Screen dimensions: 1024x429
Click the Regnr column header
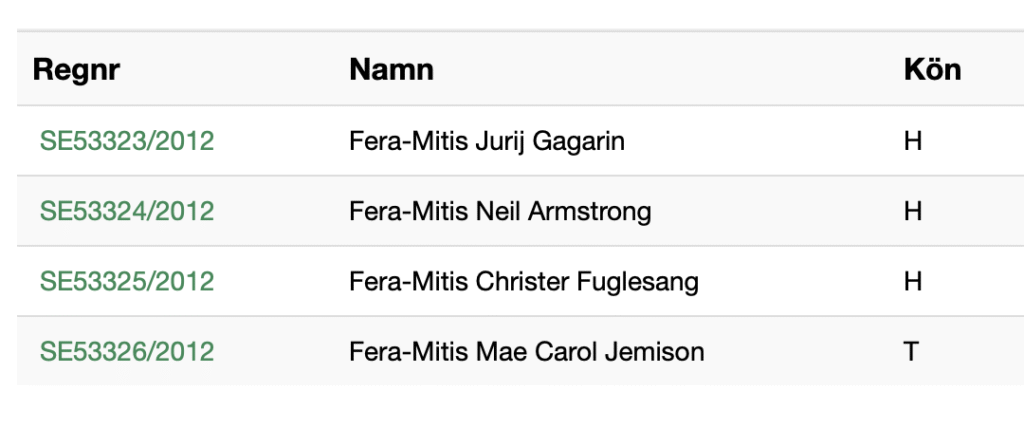(x=76, y=70)
